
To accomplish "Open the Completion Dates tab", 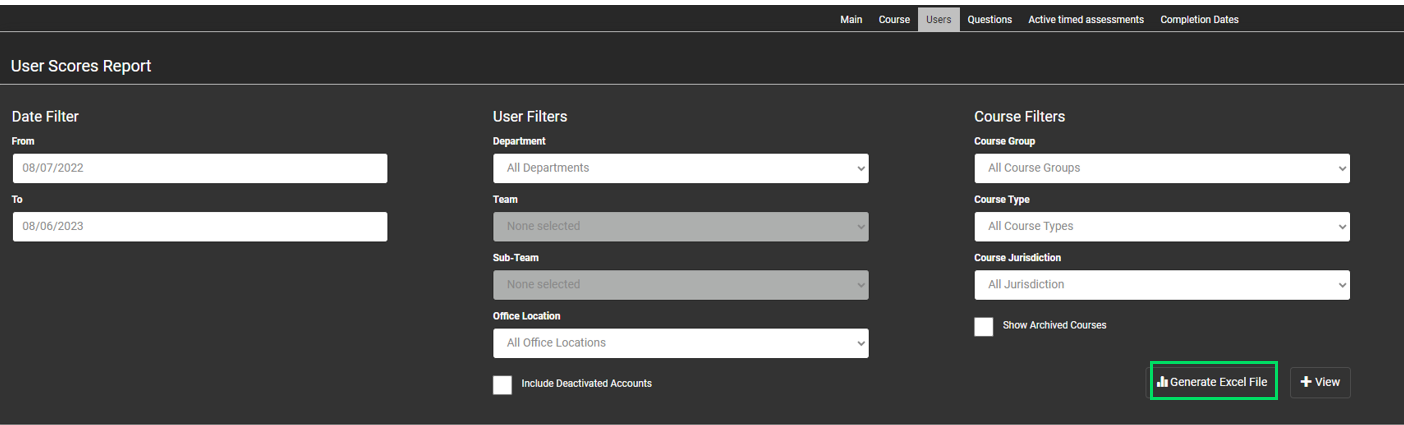I will pyautogui.click(x=1199, y=19).
